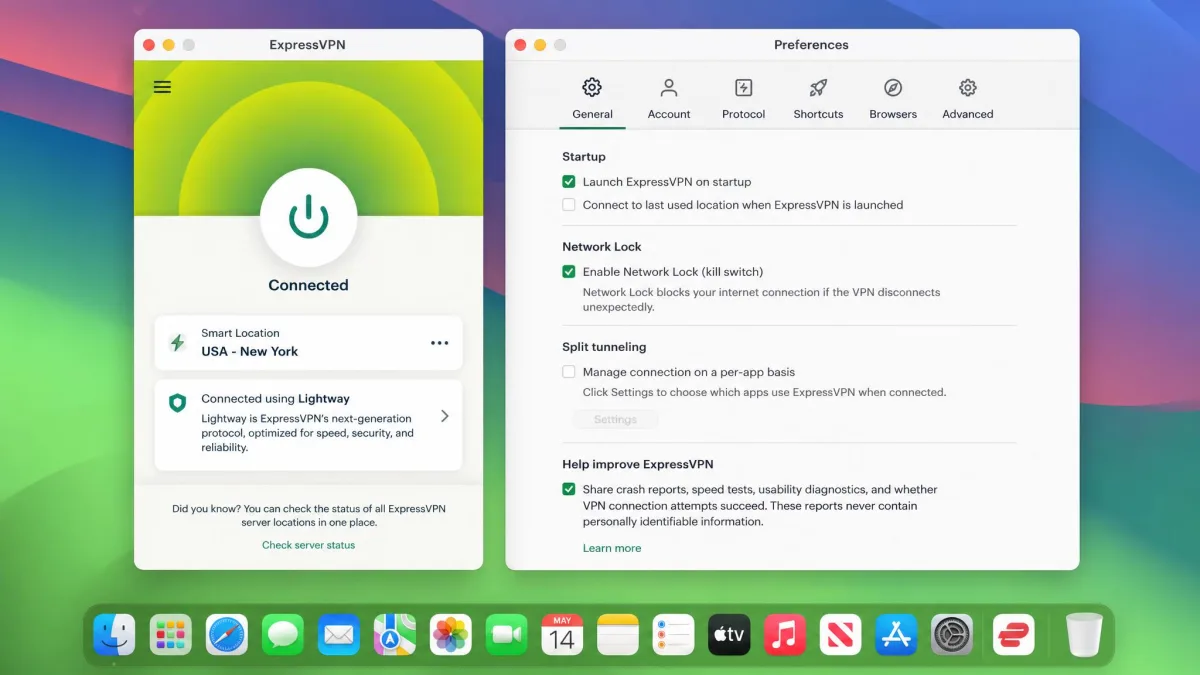The width and height of the screenshot is (1200, 675).
Task: Open Maps from the dock
Action: 395,634
